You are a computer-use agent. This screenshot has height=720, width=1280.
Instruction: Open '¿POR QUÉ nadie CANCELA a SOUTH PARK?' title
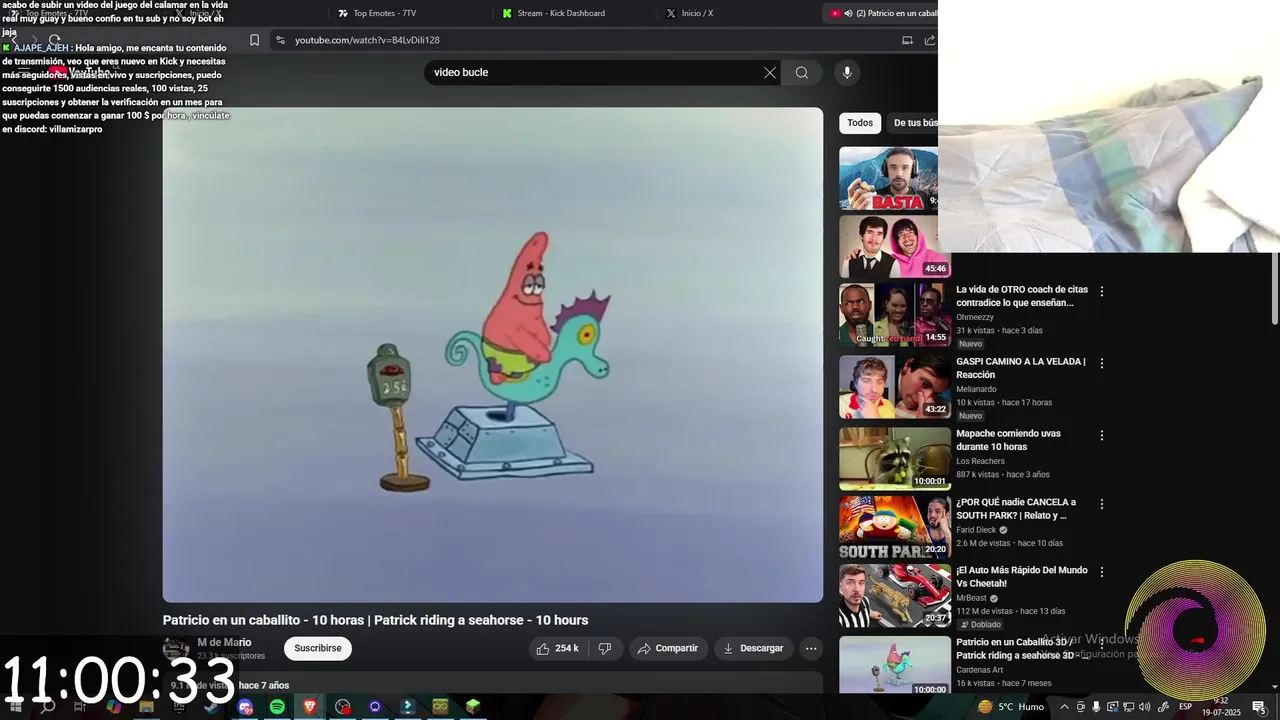pos(1016,509)
